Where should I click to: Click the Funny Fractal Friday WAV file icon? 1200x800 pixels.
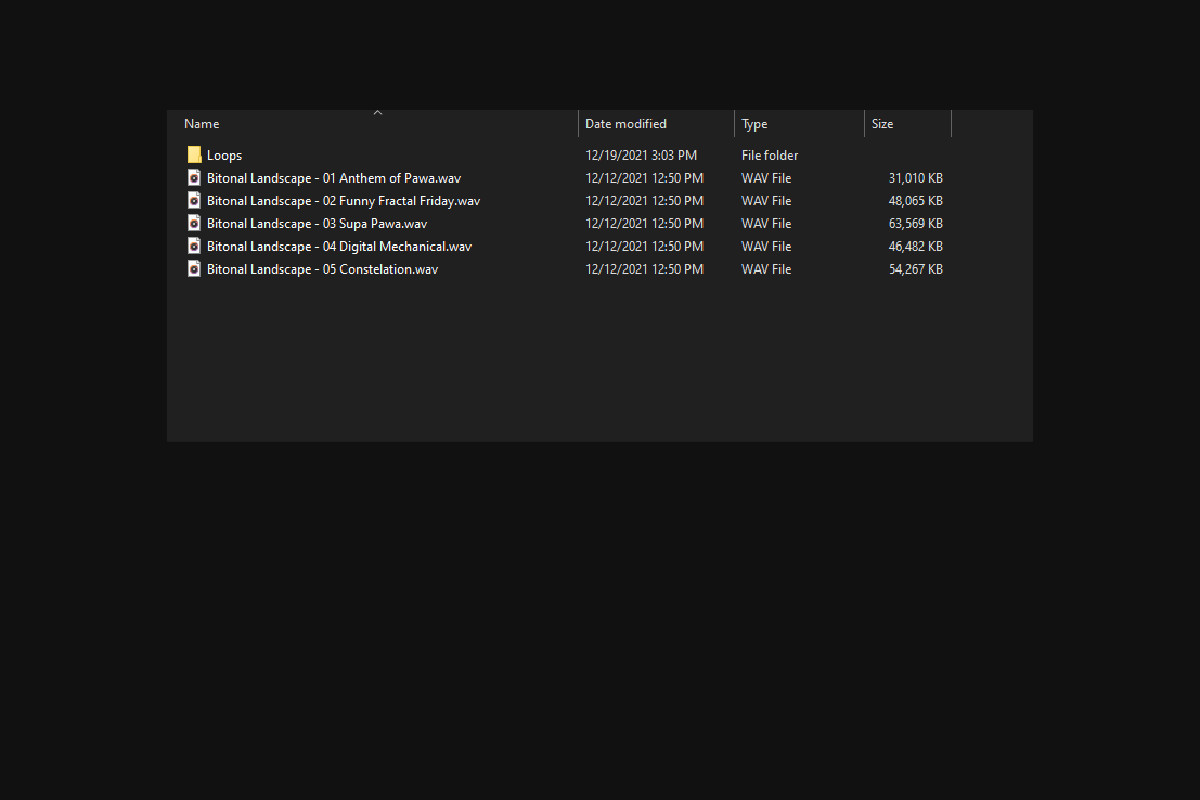[194, 201]
